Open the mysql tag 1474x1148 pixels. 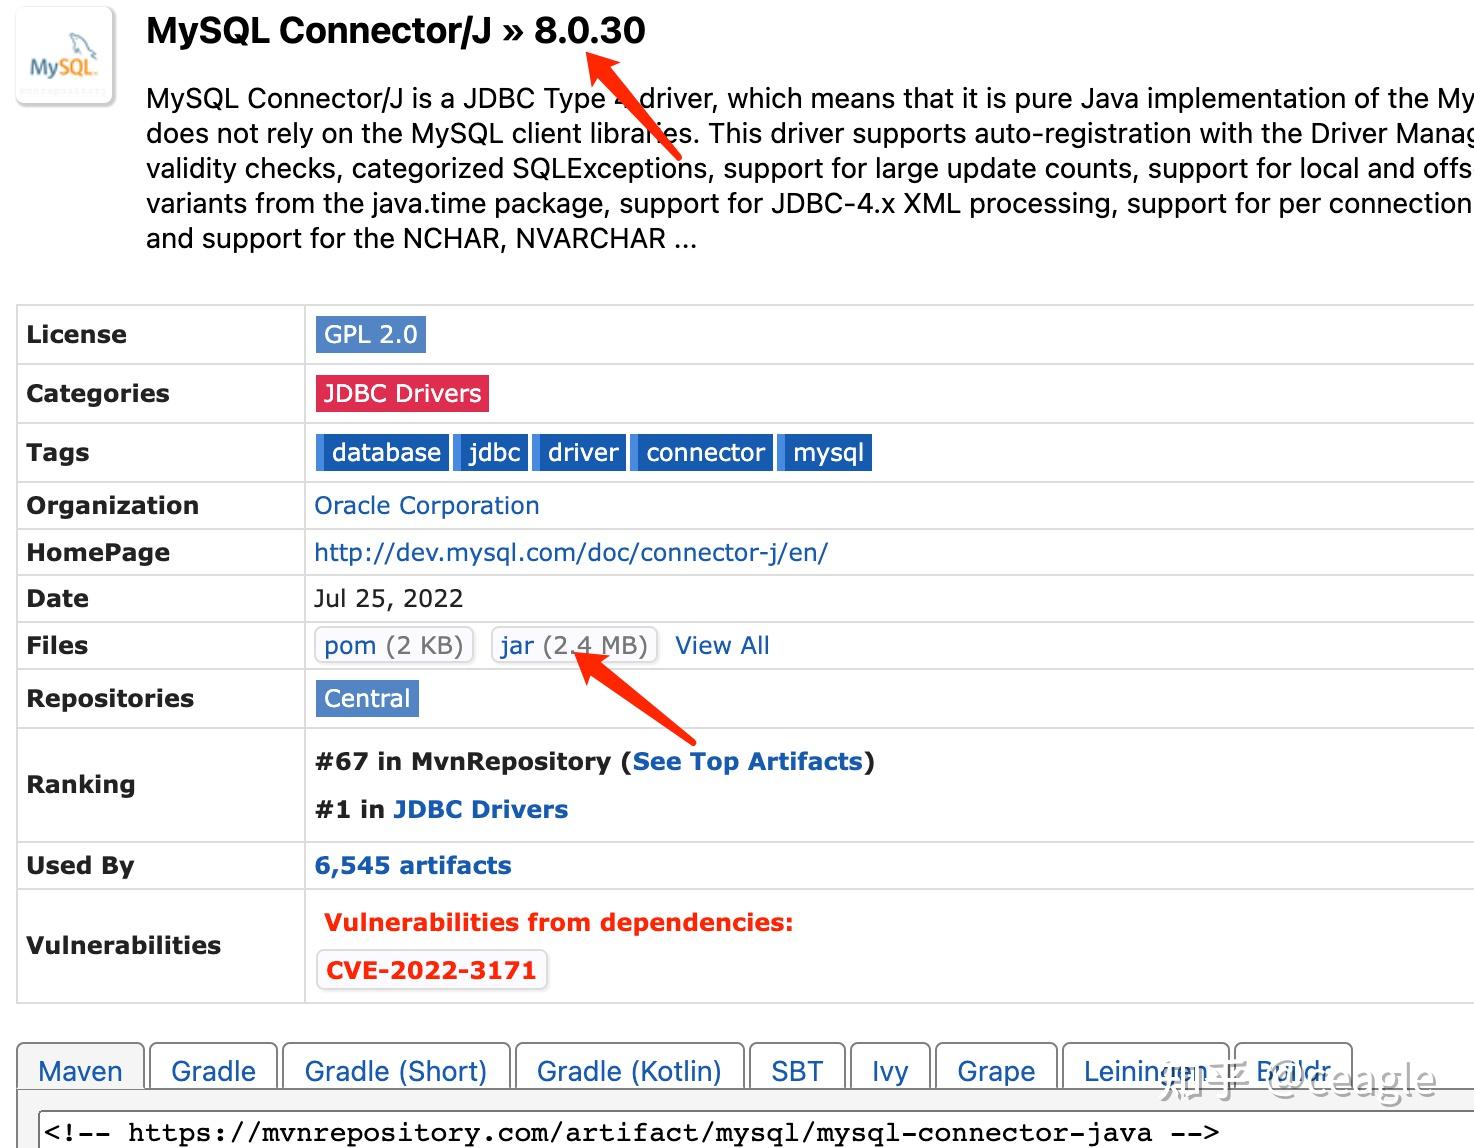[825, 452]
